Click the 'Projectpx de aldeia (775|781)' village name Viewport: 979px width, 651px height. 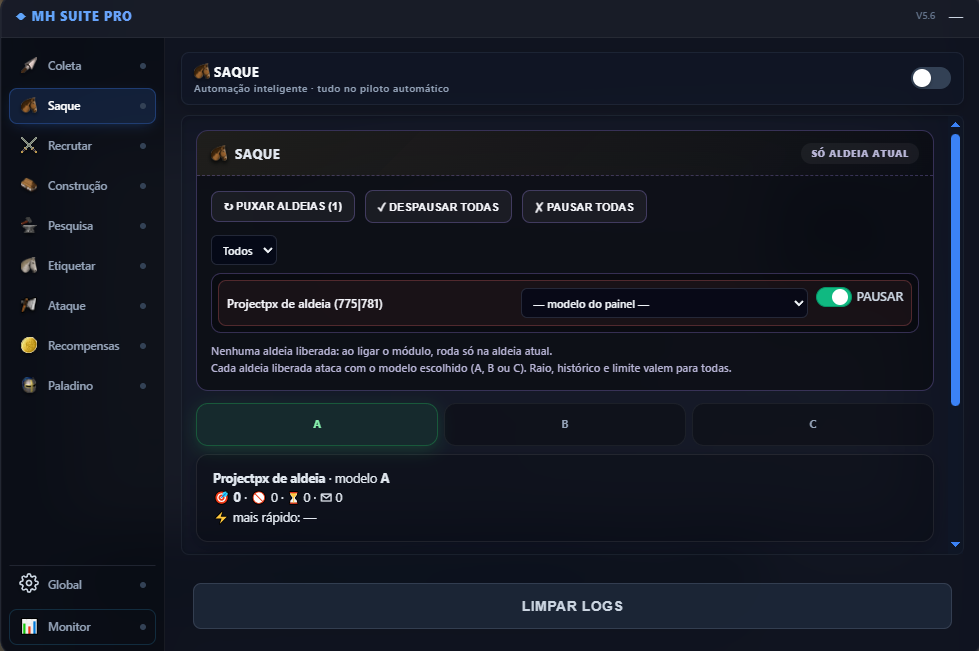pyautogui.click(x=305, y=304)
